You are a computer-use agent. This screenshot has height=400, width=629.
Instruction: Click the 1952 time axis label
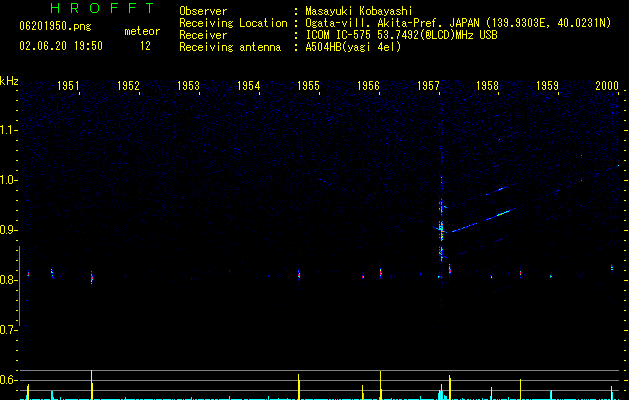tap(128, 85)
